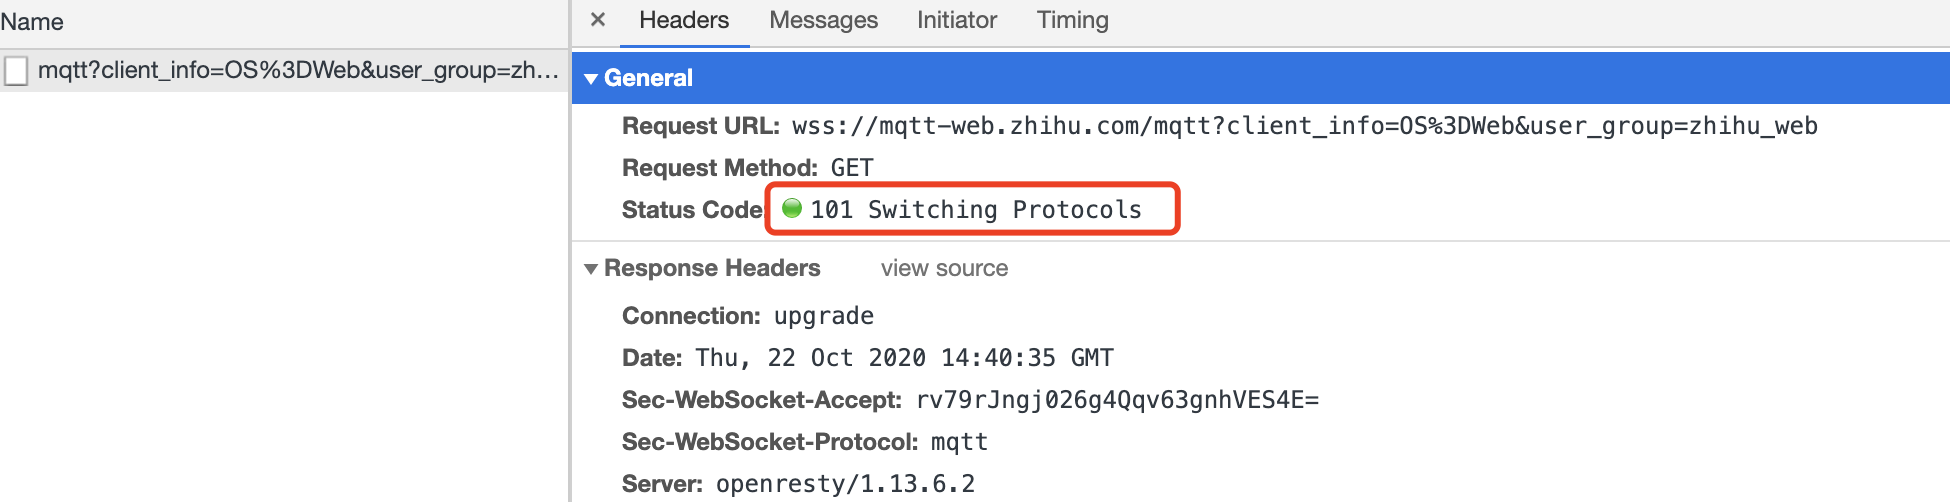Viewport: 1950px width, 502px height.
Task: Collapse the Response Headers section triangle
Action: [591, 269]
